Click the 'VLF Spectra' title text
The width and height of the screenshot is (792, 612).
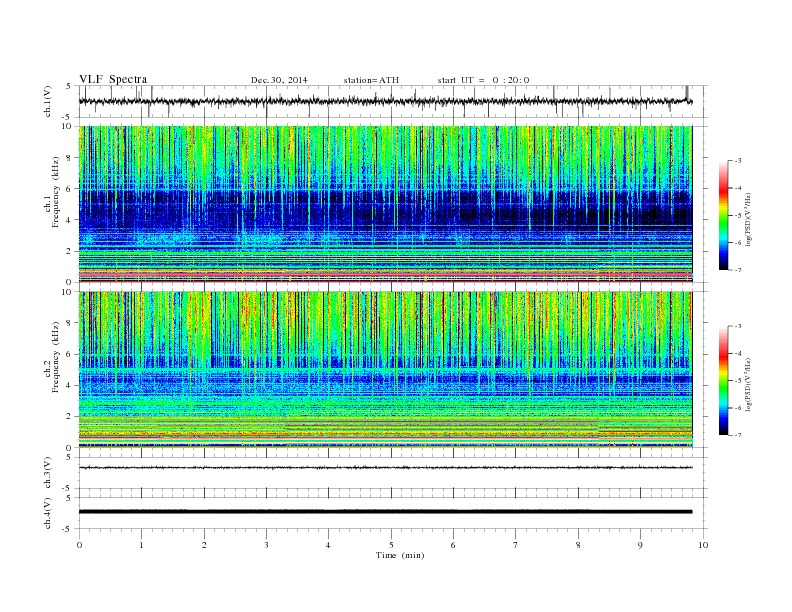(113, 79)
